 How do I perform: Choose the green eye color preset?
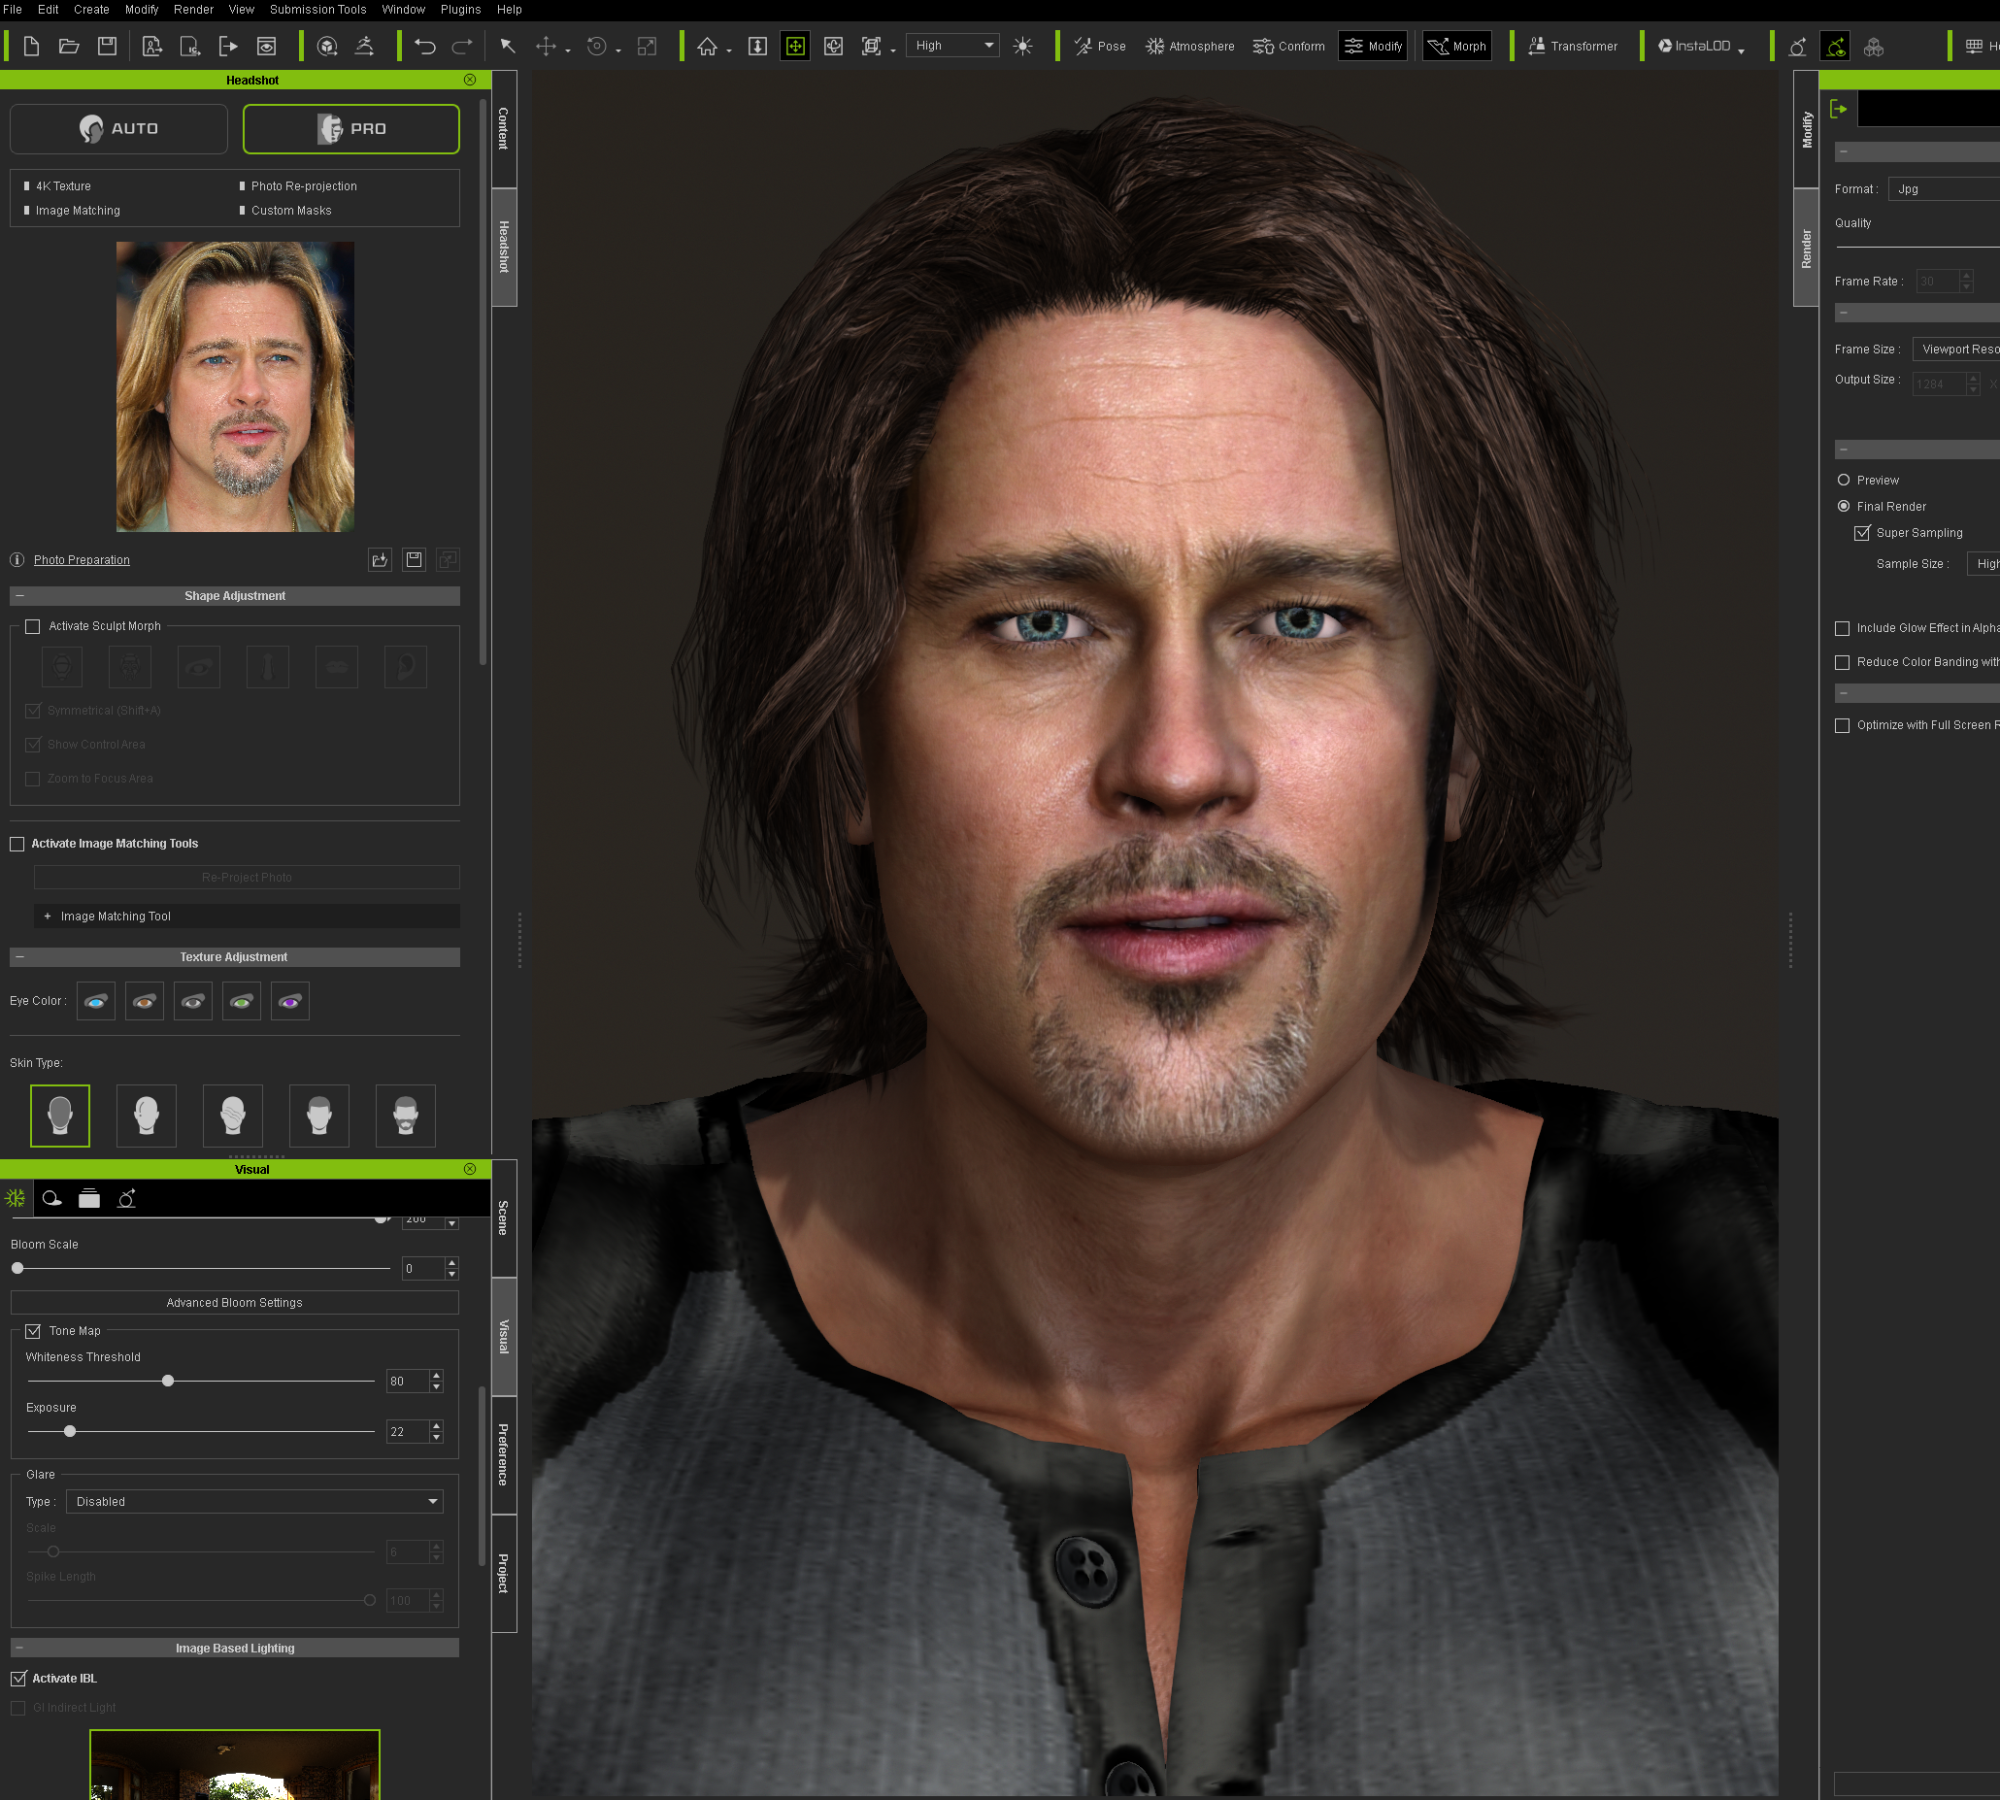click(241, 1001)
